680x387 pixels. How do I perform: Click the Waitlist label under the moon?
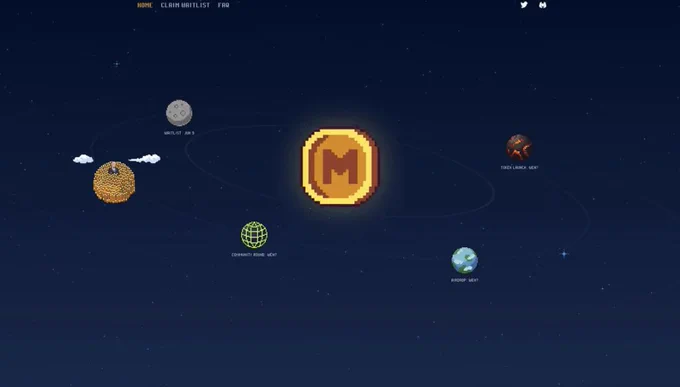click(179, 133)
